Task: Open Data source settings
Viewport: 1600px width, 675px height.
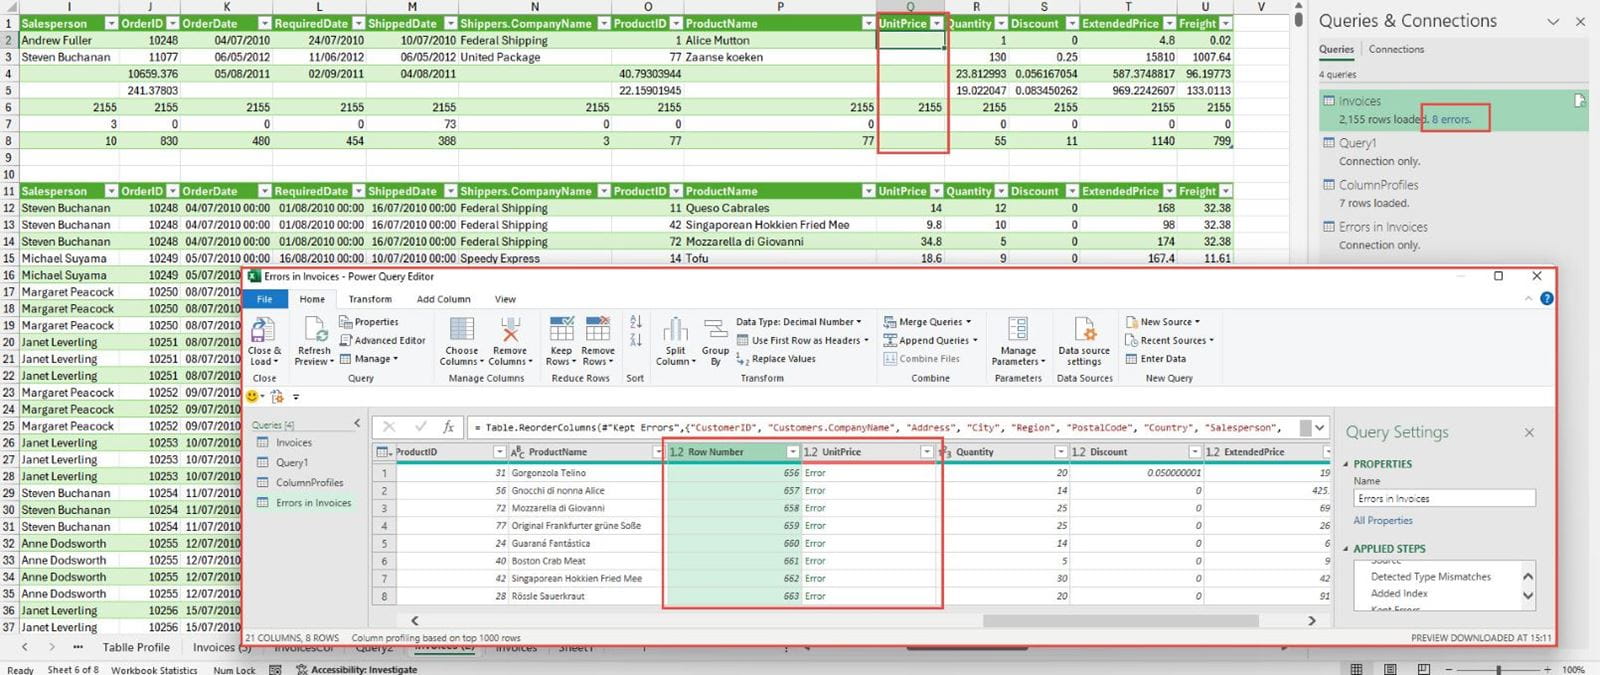Action: tap(1084, 331)
